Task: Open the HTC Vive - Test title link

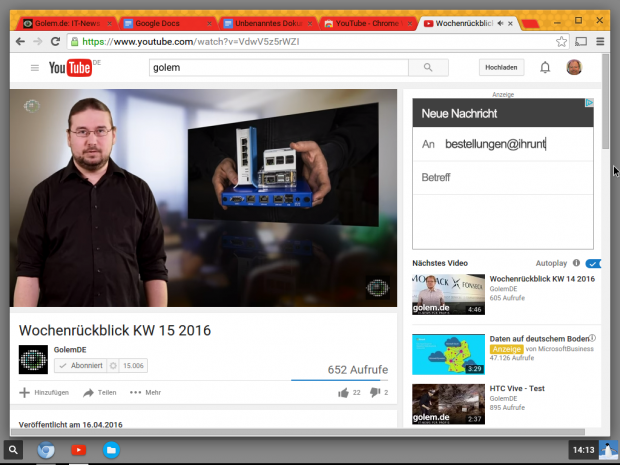Action: pos(517,388)
